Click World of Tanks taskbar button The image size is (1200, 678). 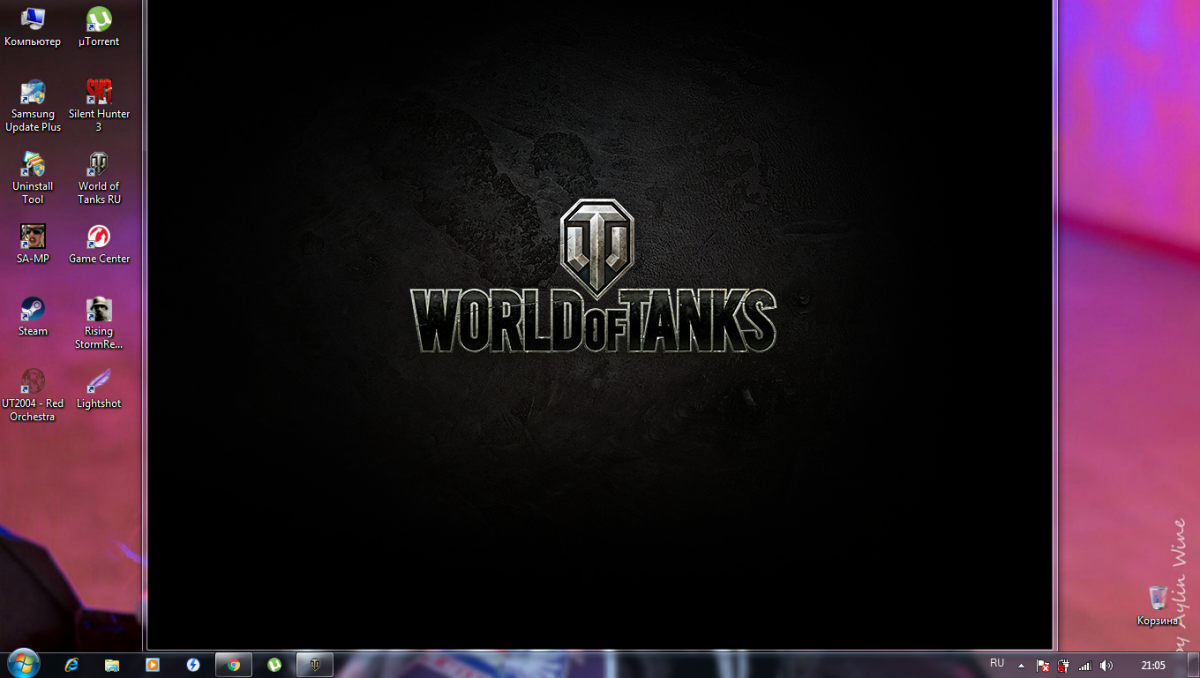[315, 664]
